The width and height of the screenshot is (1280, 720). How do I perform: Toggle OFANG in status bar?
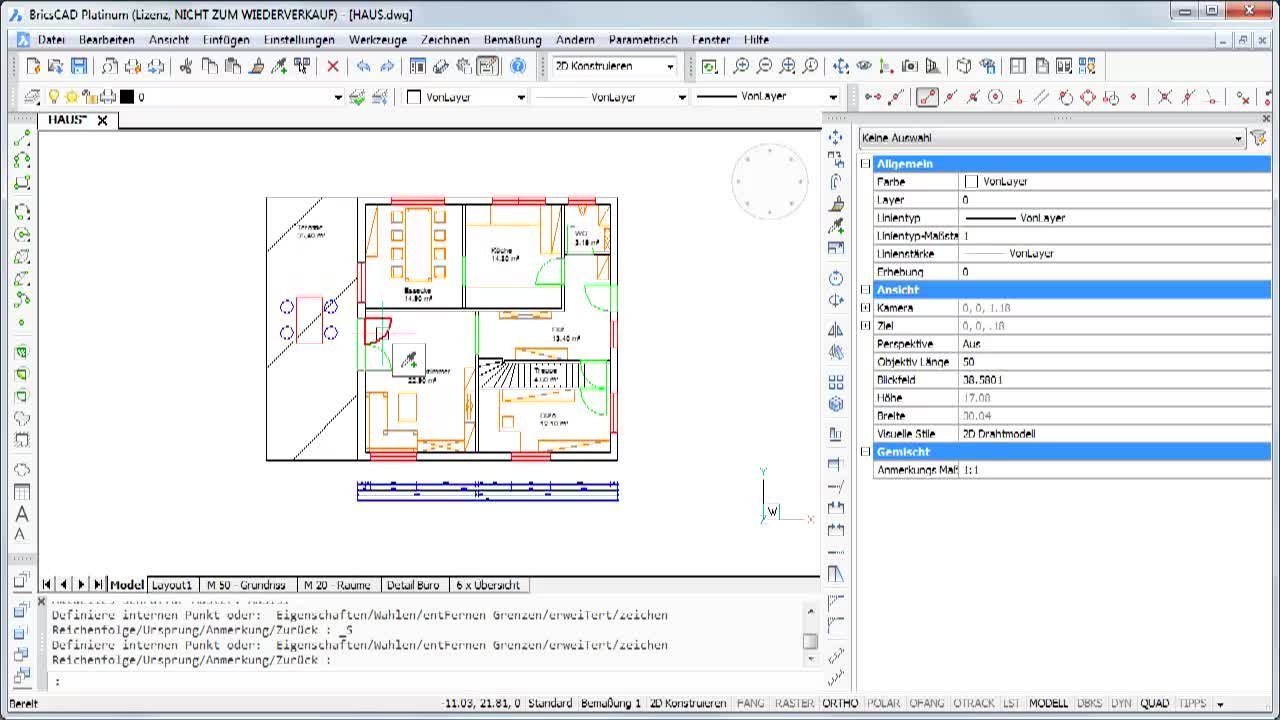(x=927, y=703)
